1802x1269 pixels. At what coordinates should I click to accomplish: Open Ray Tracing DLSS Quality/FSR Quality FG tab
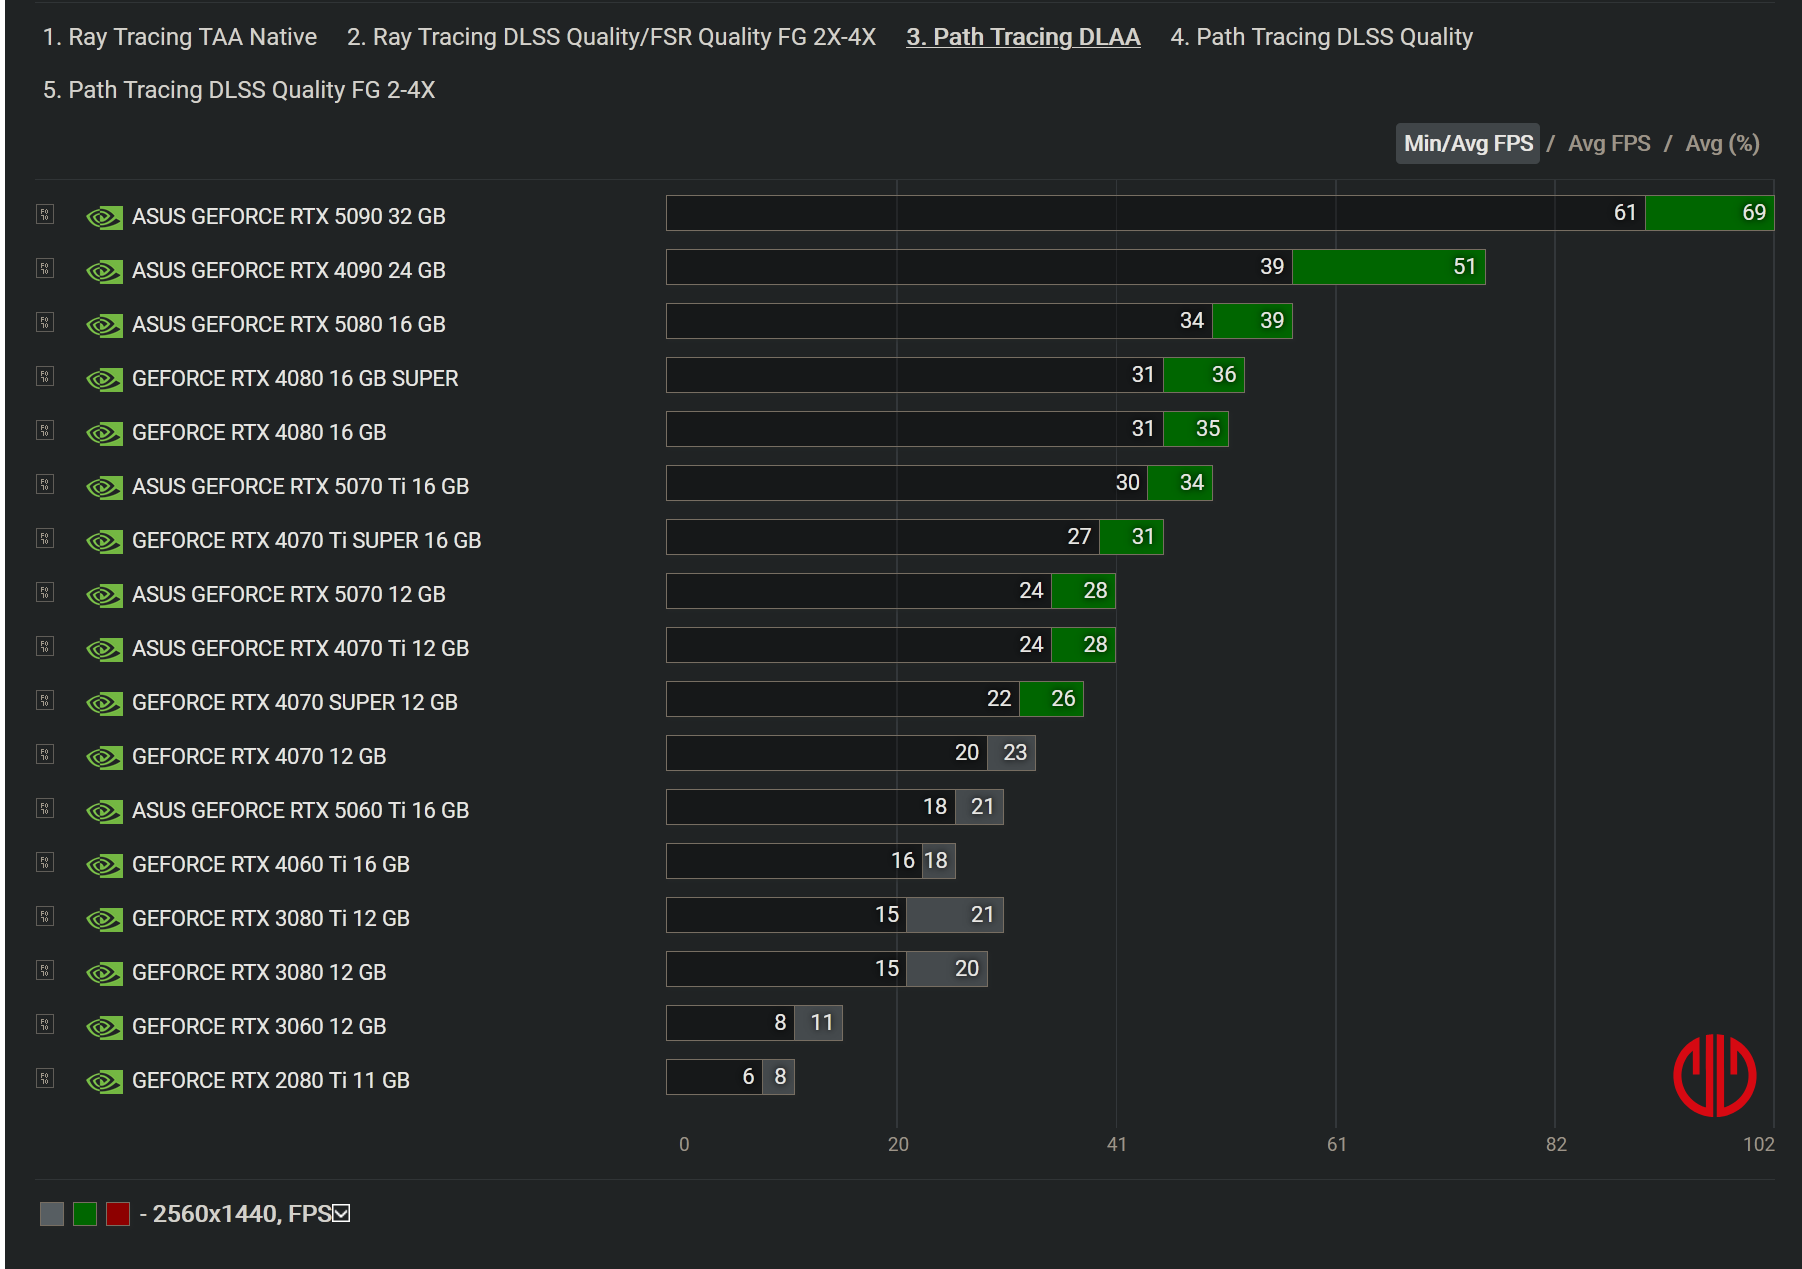pyautogui.click(x=611, y=37)
